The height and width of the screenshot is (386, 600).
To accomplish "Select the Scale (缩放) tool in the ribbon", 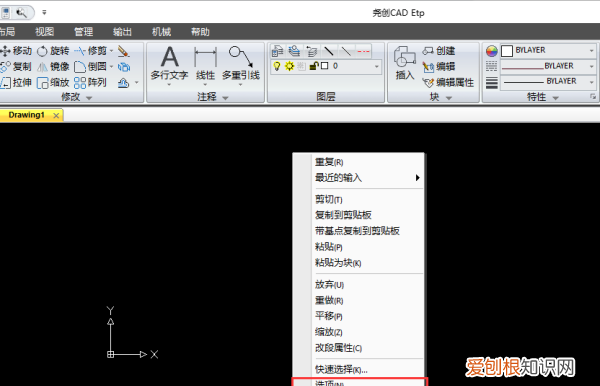I will 53,82.
